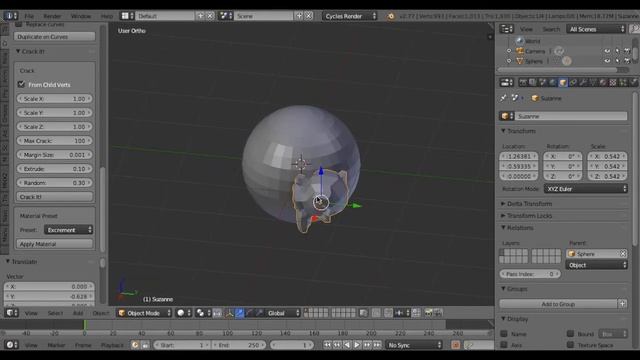Open Modifiers wrench tab icon
This screenshot has width=640, height=360.
point(583,82)
